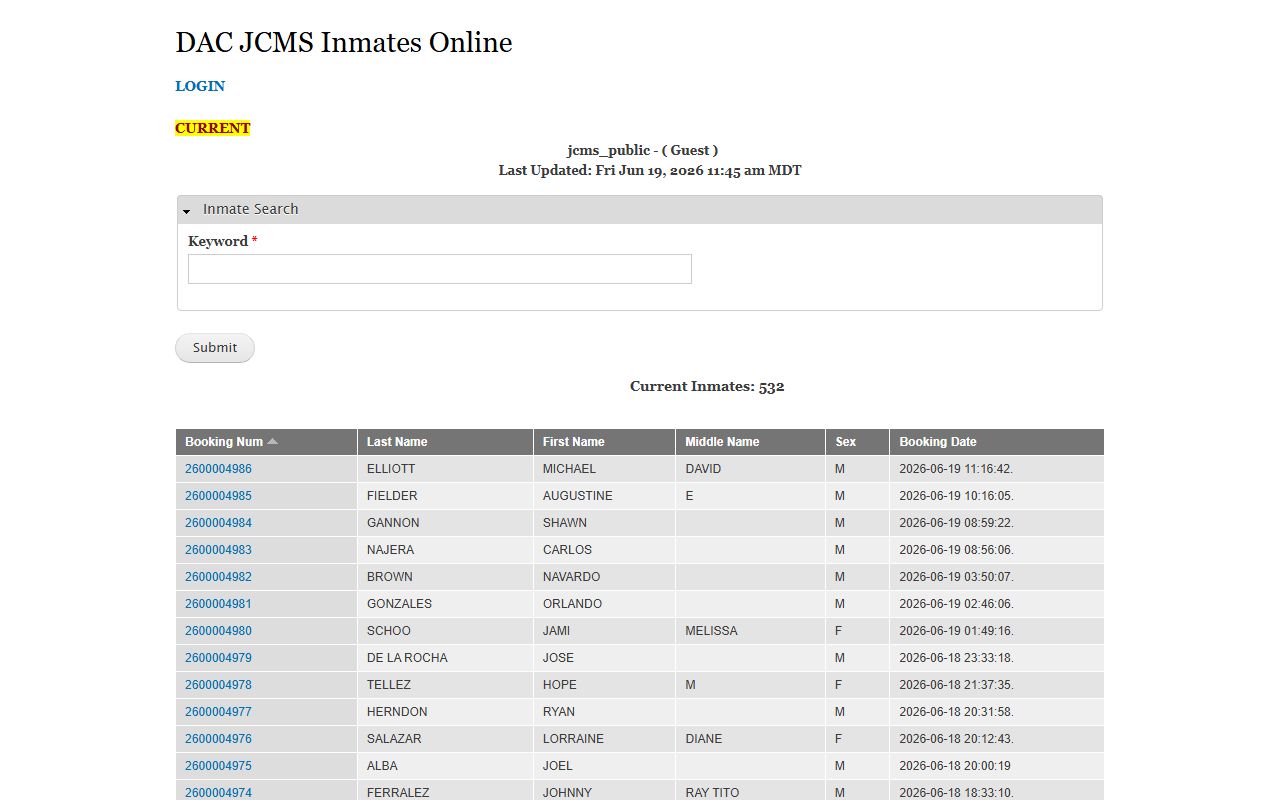This screenshot has width=1280, height=800.
Task: Click first name SHAWN cell
Action: pos(605,523)
